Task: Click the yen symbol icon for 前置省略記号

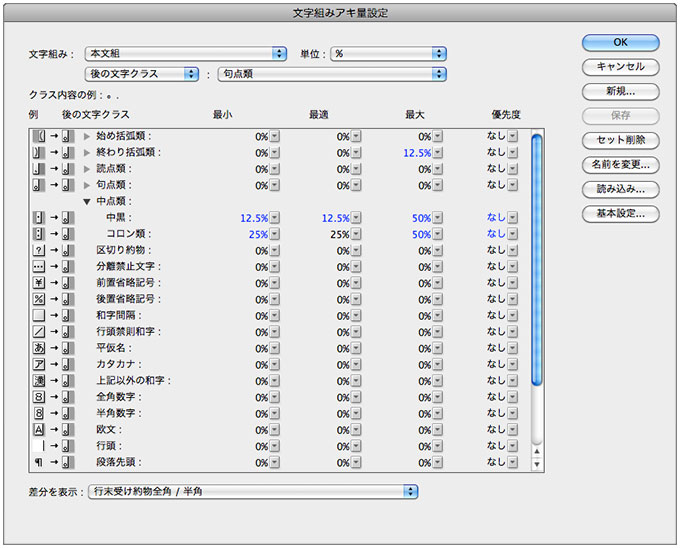Action: pyautogui.click(x=39, y=283)
